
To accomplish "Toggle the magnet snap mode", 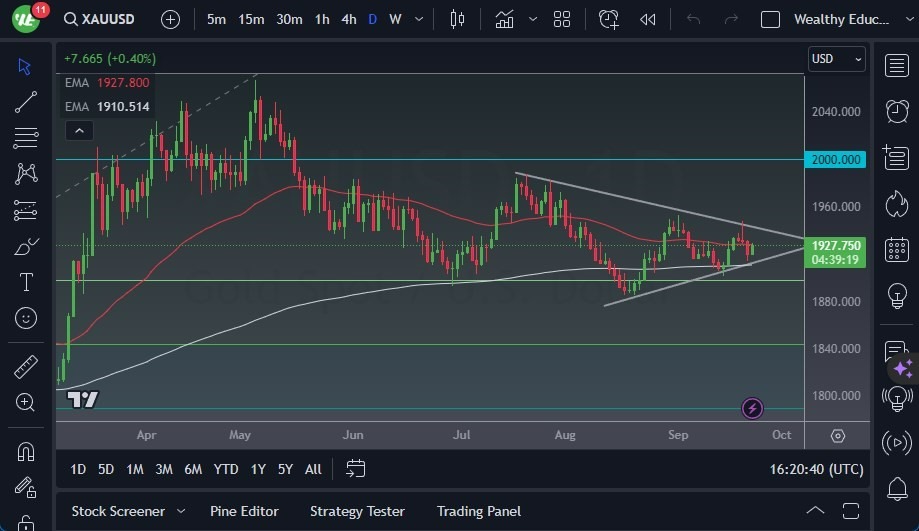I will [26, 451].
